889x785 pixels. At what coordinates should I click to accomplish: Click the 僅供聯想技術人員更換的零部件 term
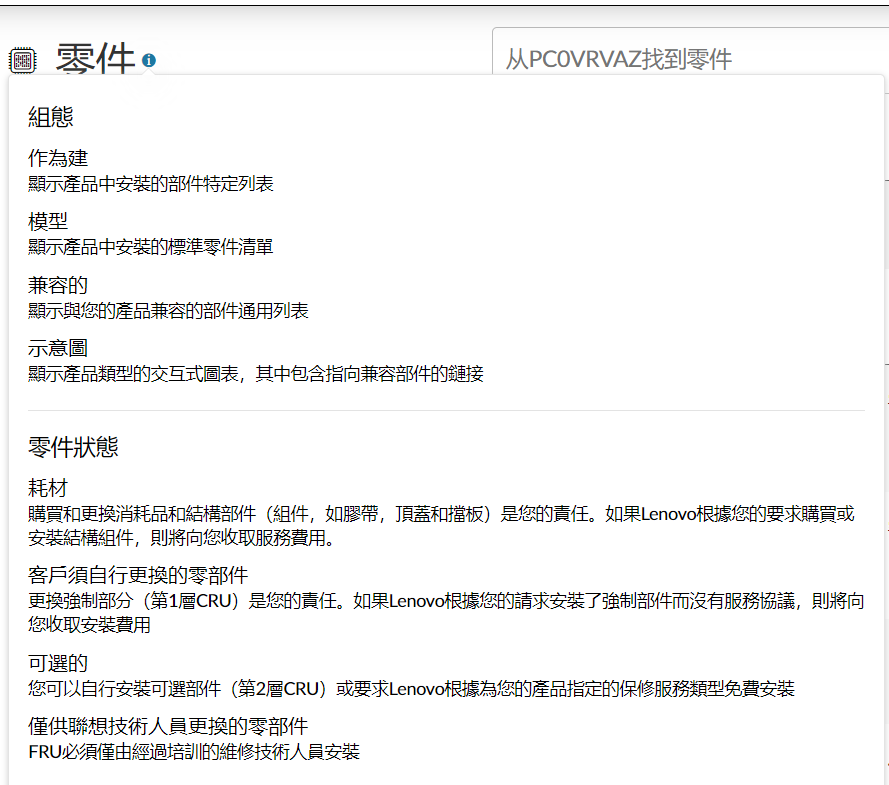(168, 726)
